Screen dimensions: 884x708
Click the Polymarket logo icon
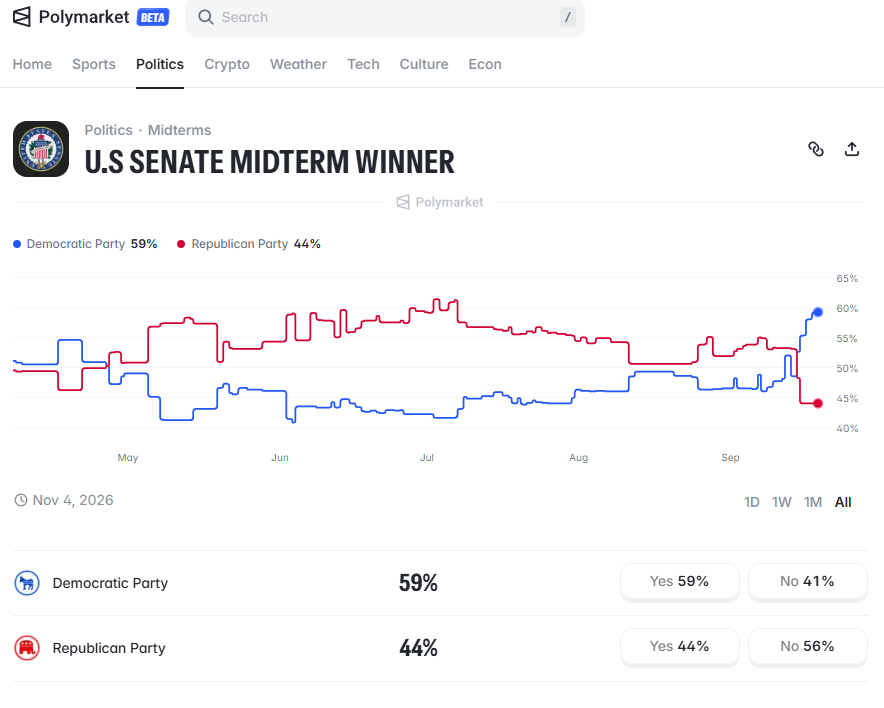(21, 17)
